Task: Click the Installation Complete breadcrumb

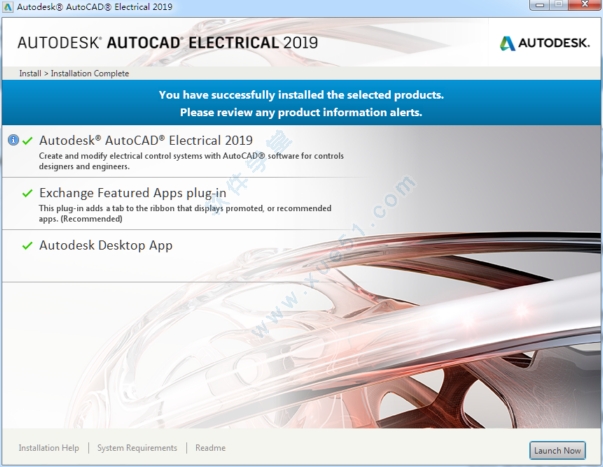Action: (x=90, y=74)
